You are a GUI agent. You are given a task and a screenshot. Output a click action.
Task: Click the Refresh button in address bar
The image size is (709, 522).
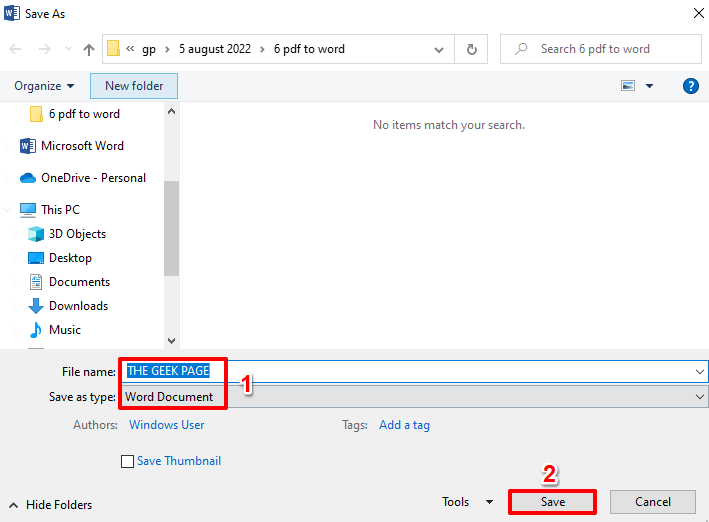click(x=471, y=49)
